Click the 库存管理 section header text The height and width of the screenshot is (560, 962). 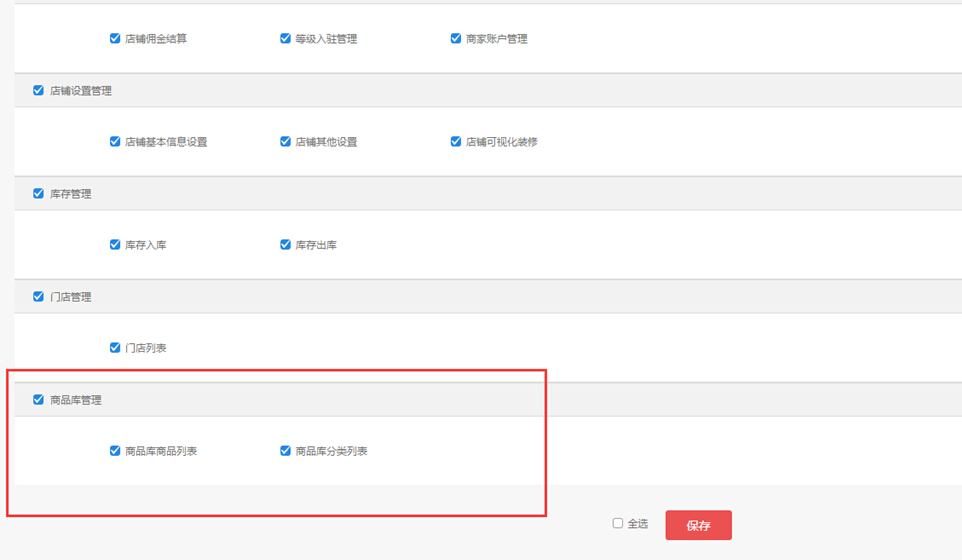[71, 194]
